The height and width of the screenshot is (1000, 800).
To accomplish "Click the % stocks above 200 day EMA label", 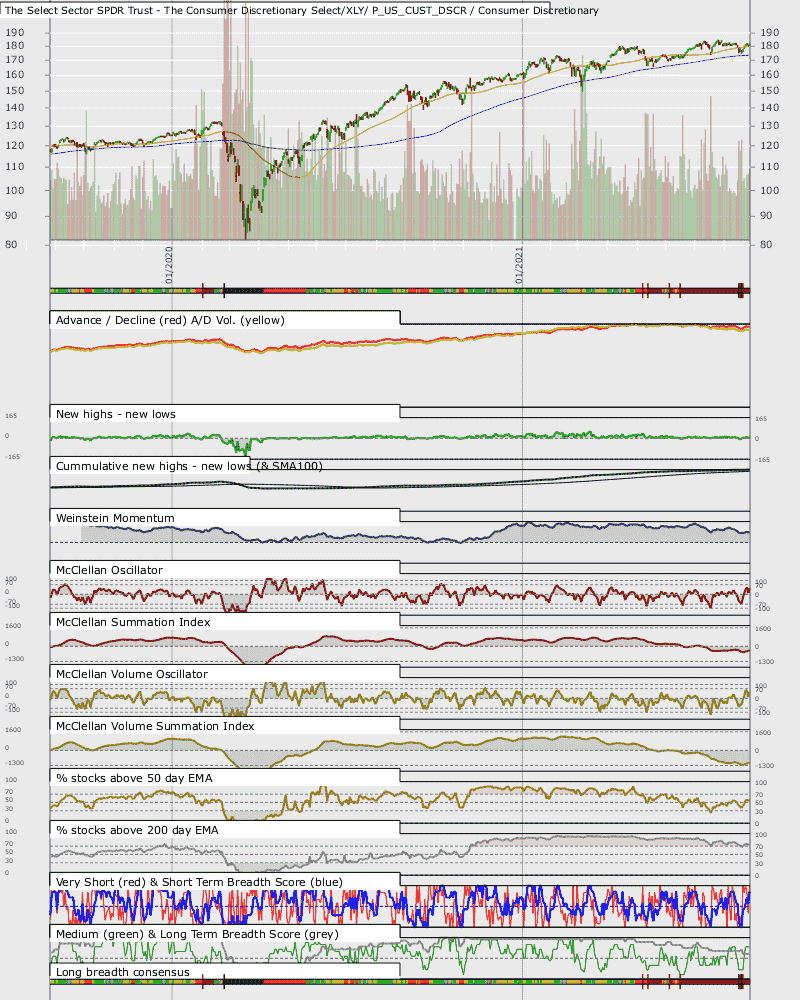I will point(137,830).
